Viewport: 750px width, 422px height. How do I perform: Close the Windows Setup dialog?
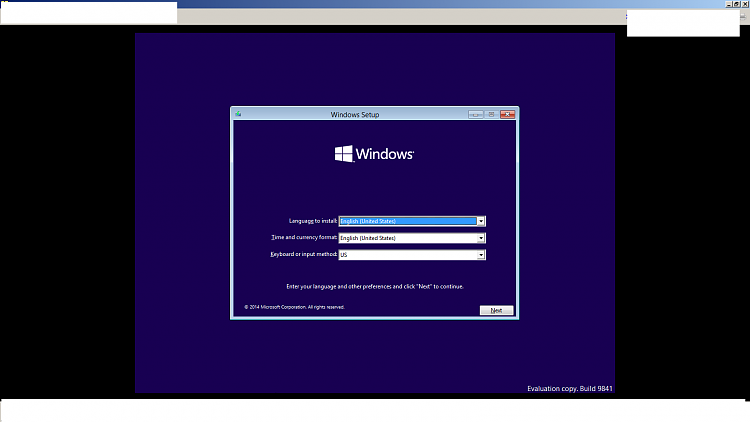point(507,114)
